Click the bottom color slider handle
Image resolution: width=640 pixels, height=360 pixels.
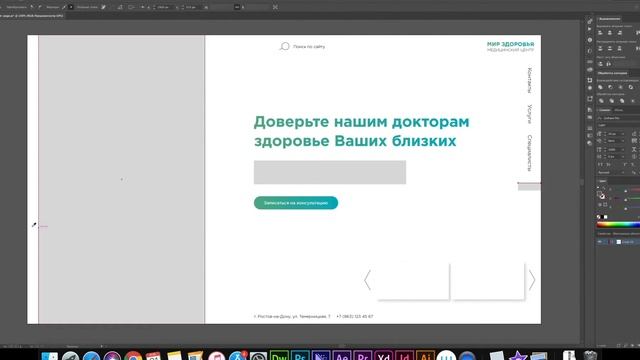[626, 209]
